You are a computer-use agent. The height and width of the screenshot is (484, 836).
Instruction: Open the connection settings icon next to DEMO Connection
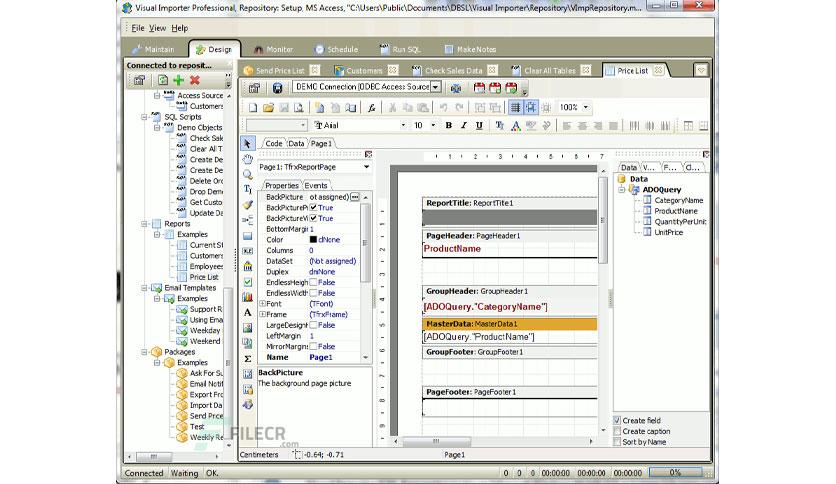point(456,87)
